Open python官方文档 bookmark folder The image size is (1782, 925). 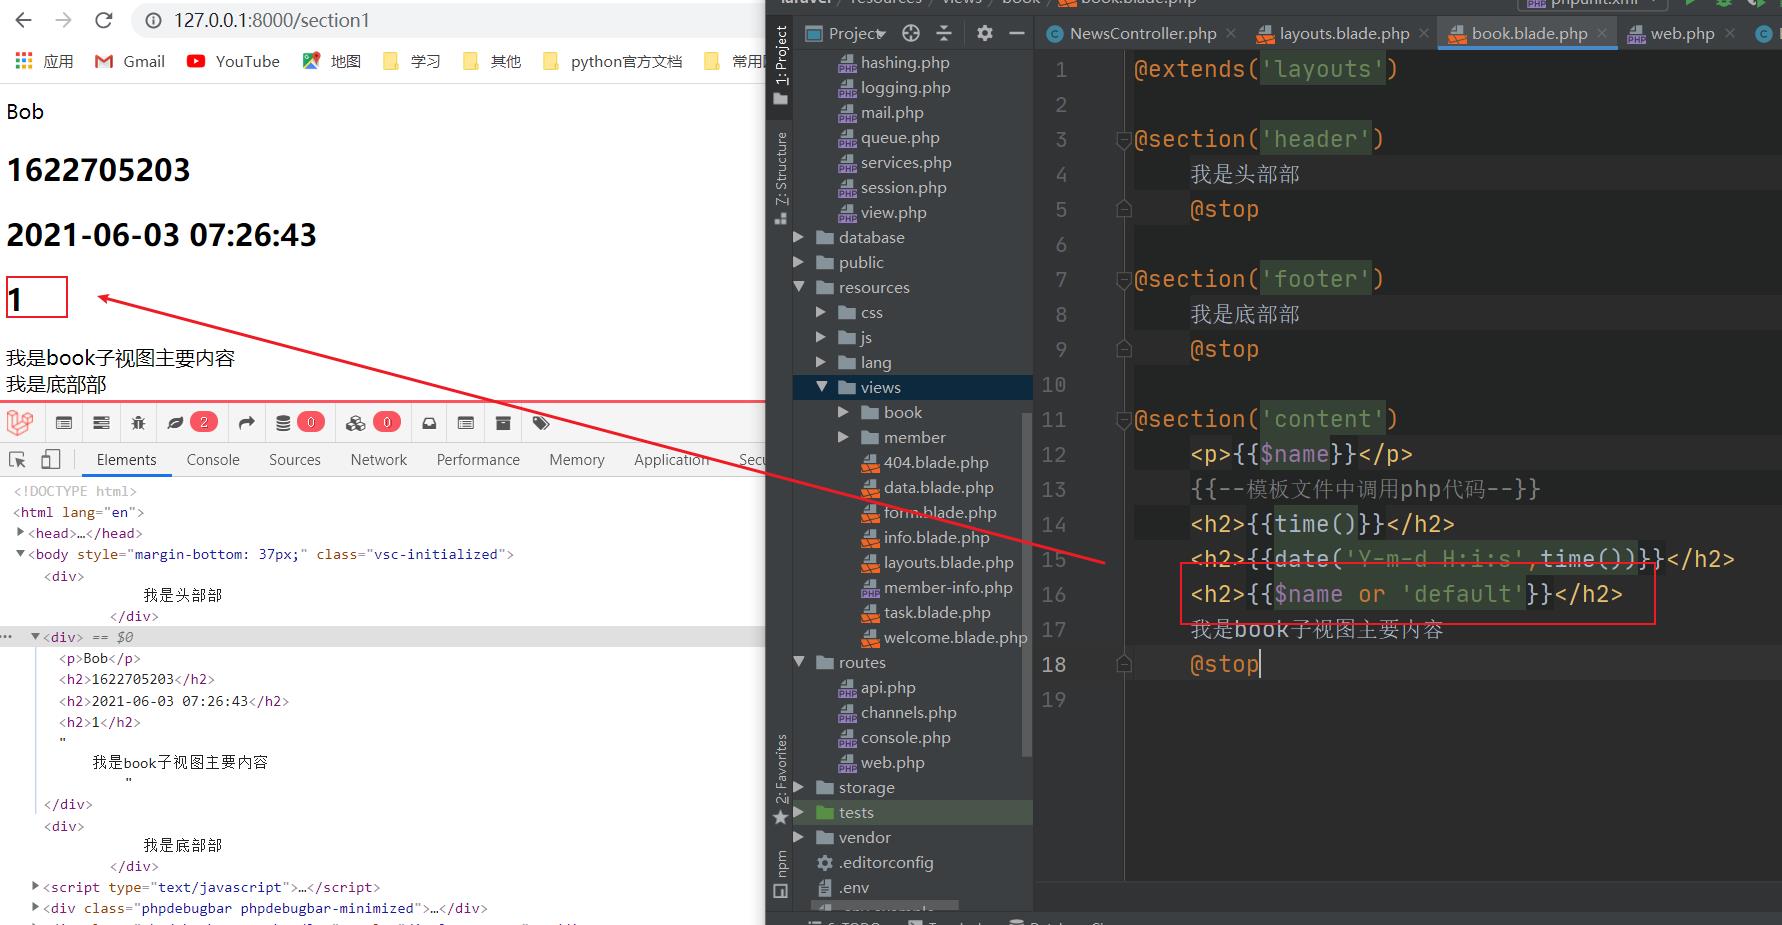click(x=612, y=61)
